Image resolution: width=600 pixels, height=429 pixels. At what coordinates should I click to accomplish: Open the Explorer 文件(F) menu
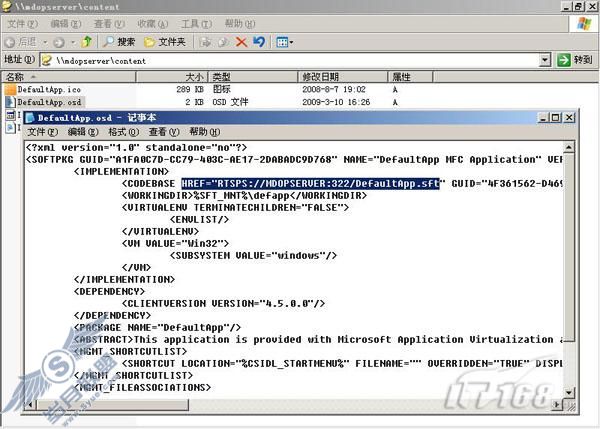(x=22, y=24)
